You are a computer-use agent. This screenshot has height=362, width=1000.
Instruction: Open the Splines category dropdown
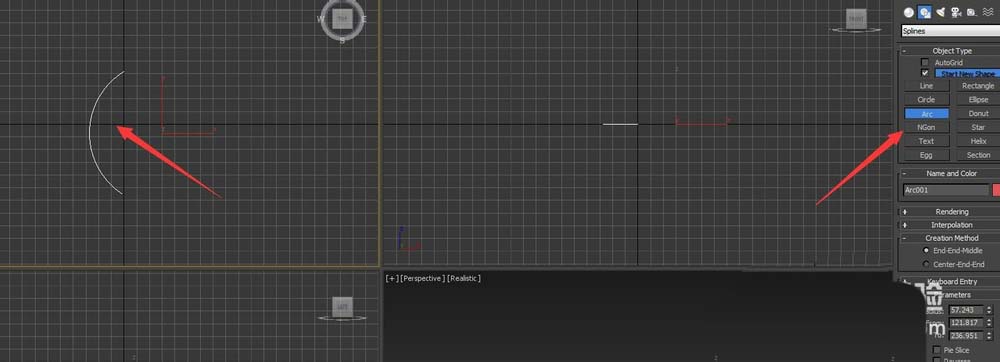tap(950, 31)
